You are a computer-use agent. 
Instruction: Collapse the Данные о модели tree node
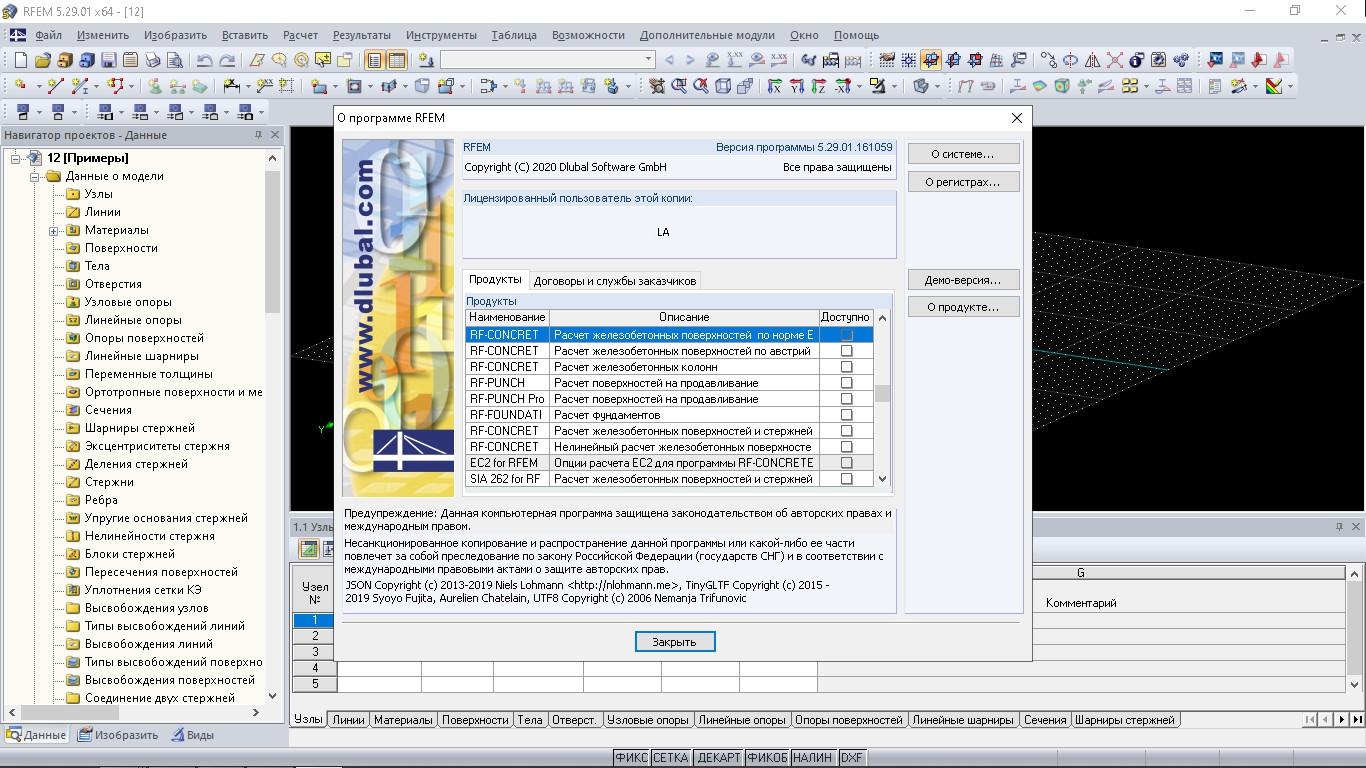(x=34, y=177)
